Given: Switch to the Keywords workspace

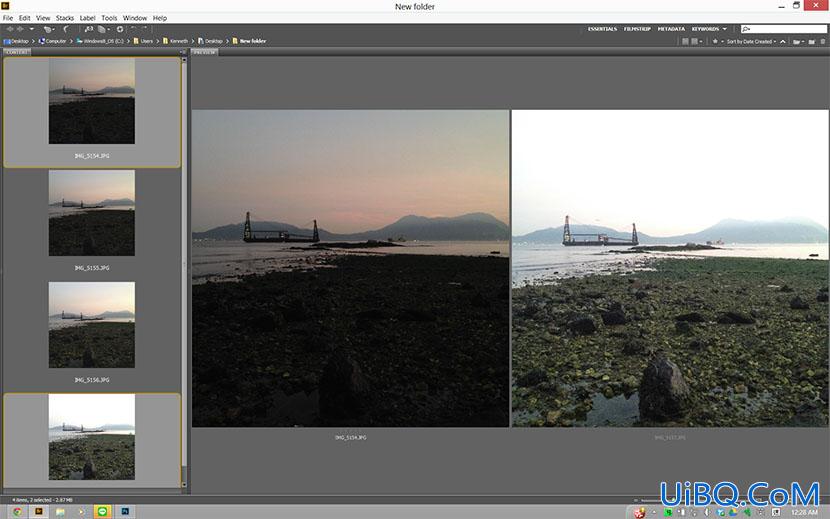Looking at the screenshot, I should (x=705, y=29).
